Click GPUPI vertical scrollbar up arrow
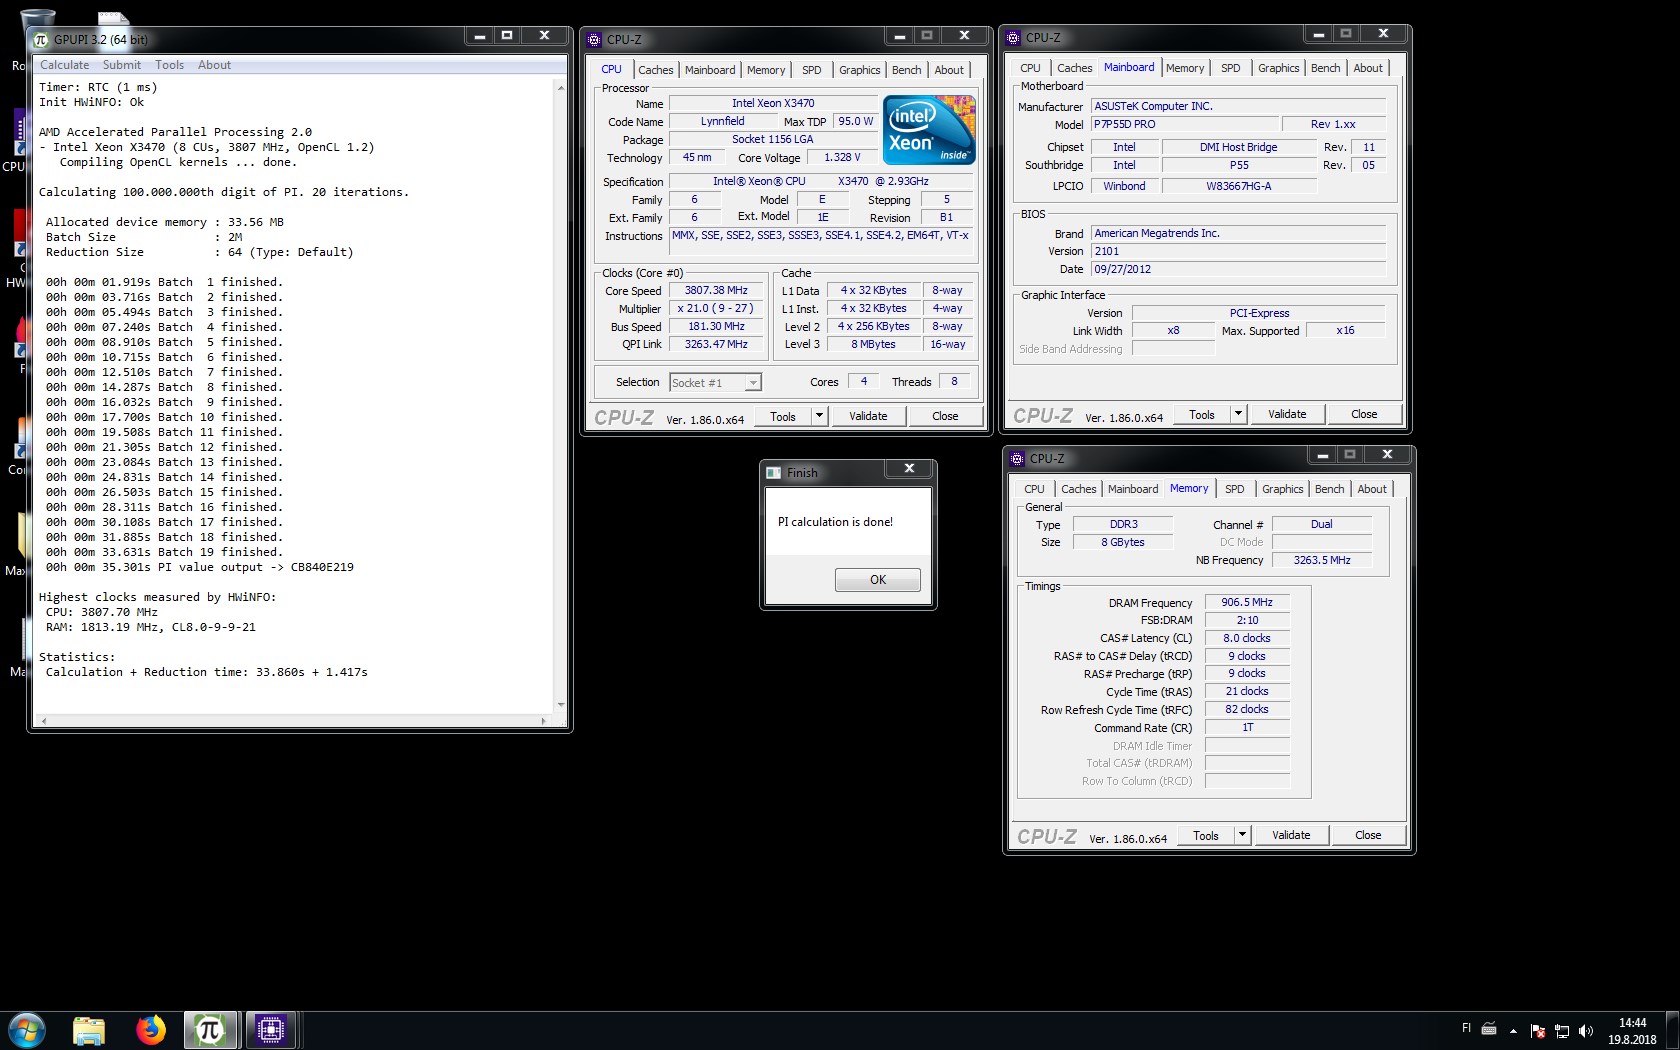1680x1050 pixels. click(x=561, y=87)
